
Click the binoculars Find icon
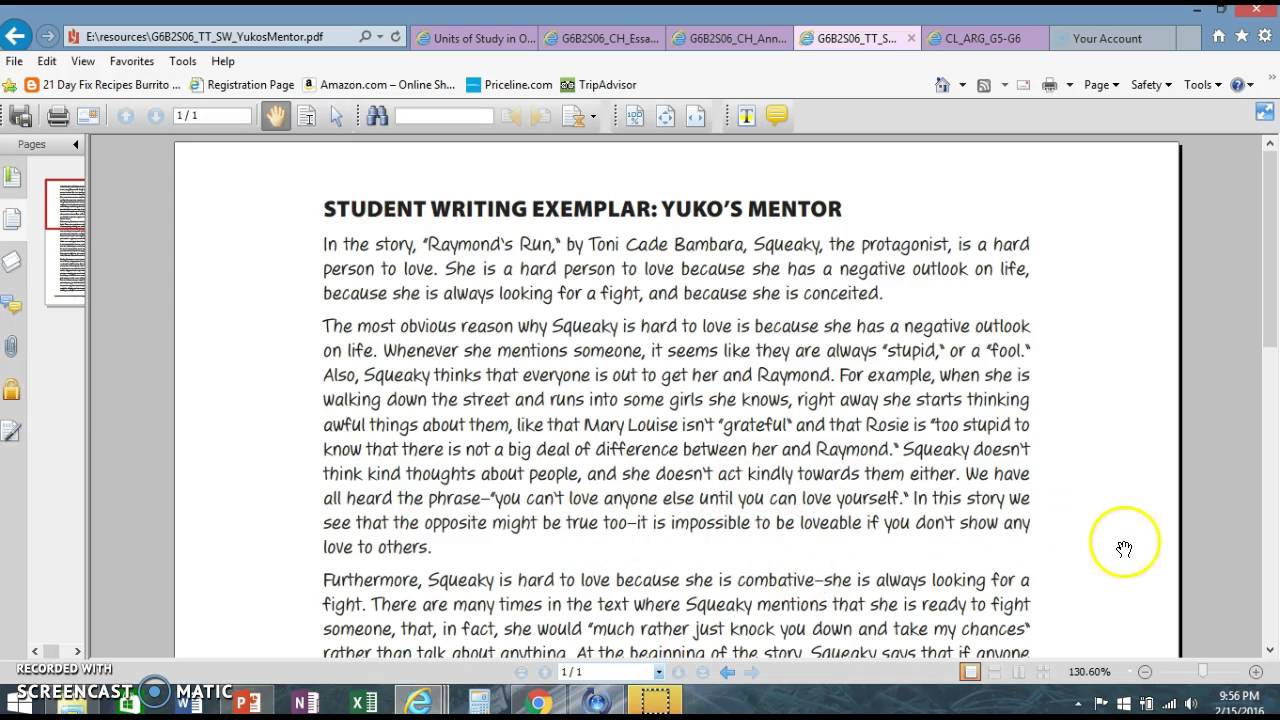click(377, 116)
